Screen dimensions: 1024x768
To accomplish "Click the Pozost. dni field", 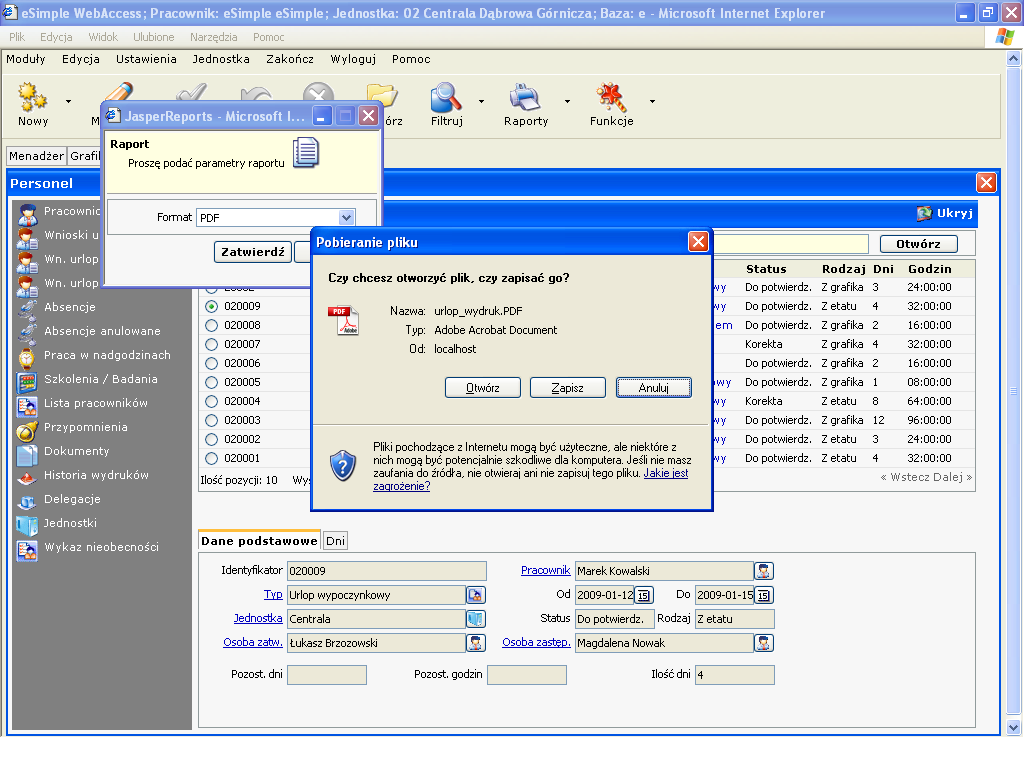I will coord(327,675).
